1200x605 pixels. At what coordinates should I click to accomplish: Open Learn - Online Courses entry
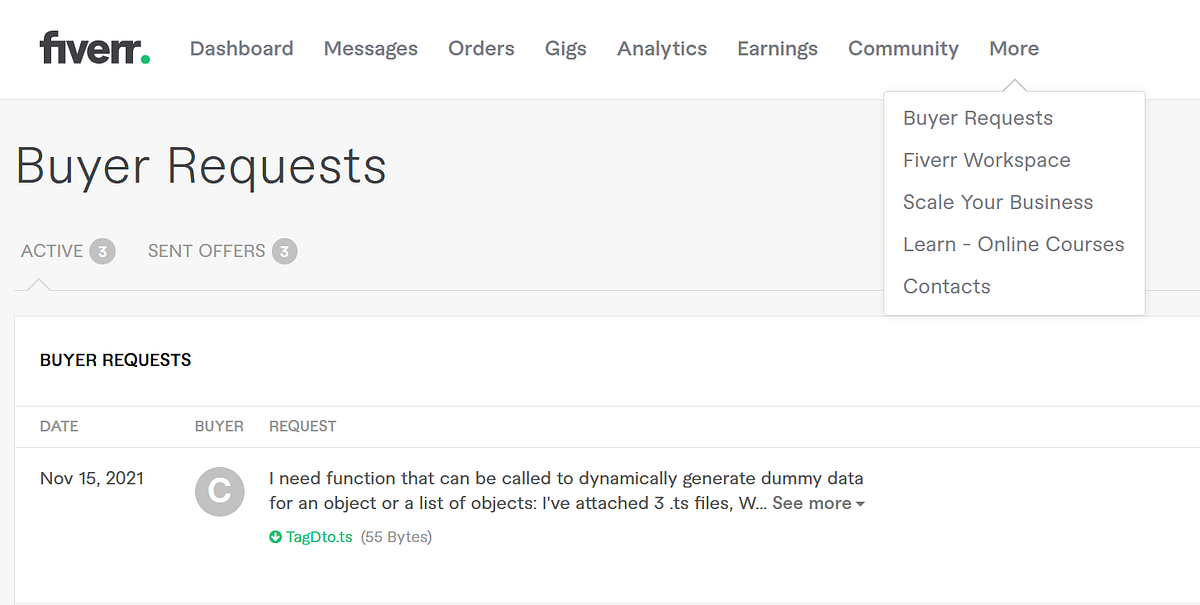point(1013,244)
